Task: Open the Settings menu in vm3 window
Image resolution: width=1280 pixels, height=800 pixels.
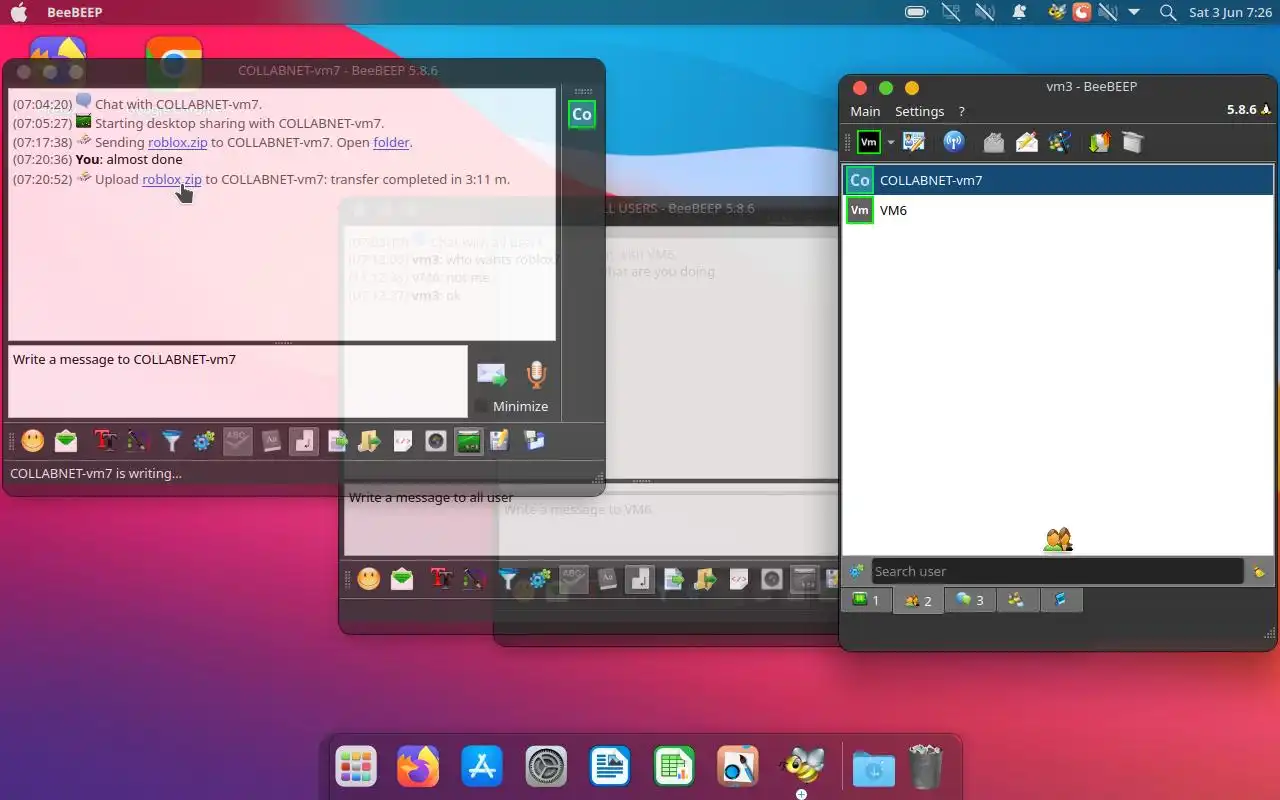Action: coord(919,111)
